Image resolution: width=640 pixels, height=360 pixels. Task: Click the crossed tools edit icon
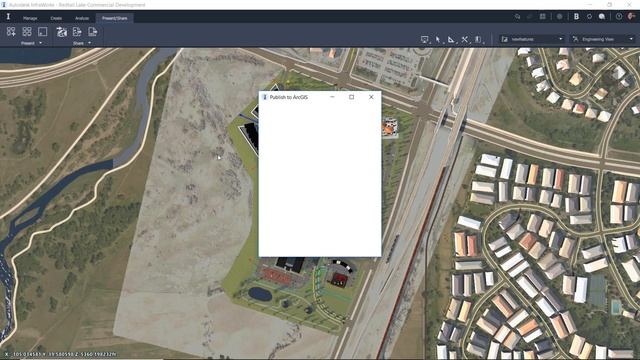[464, 40]
